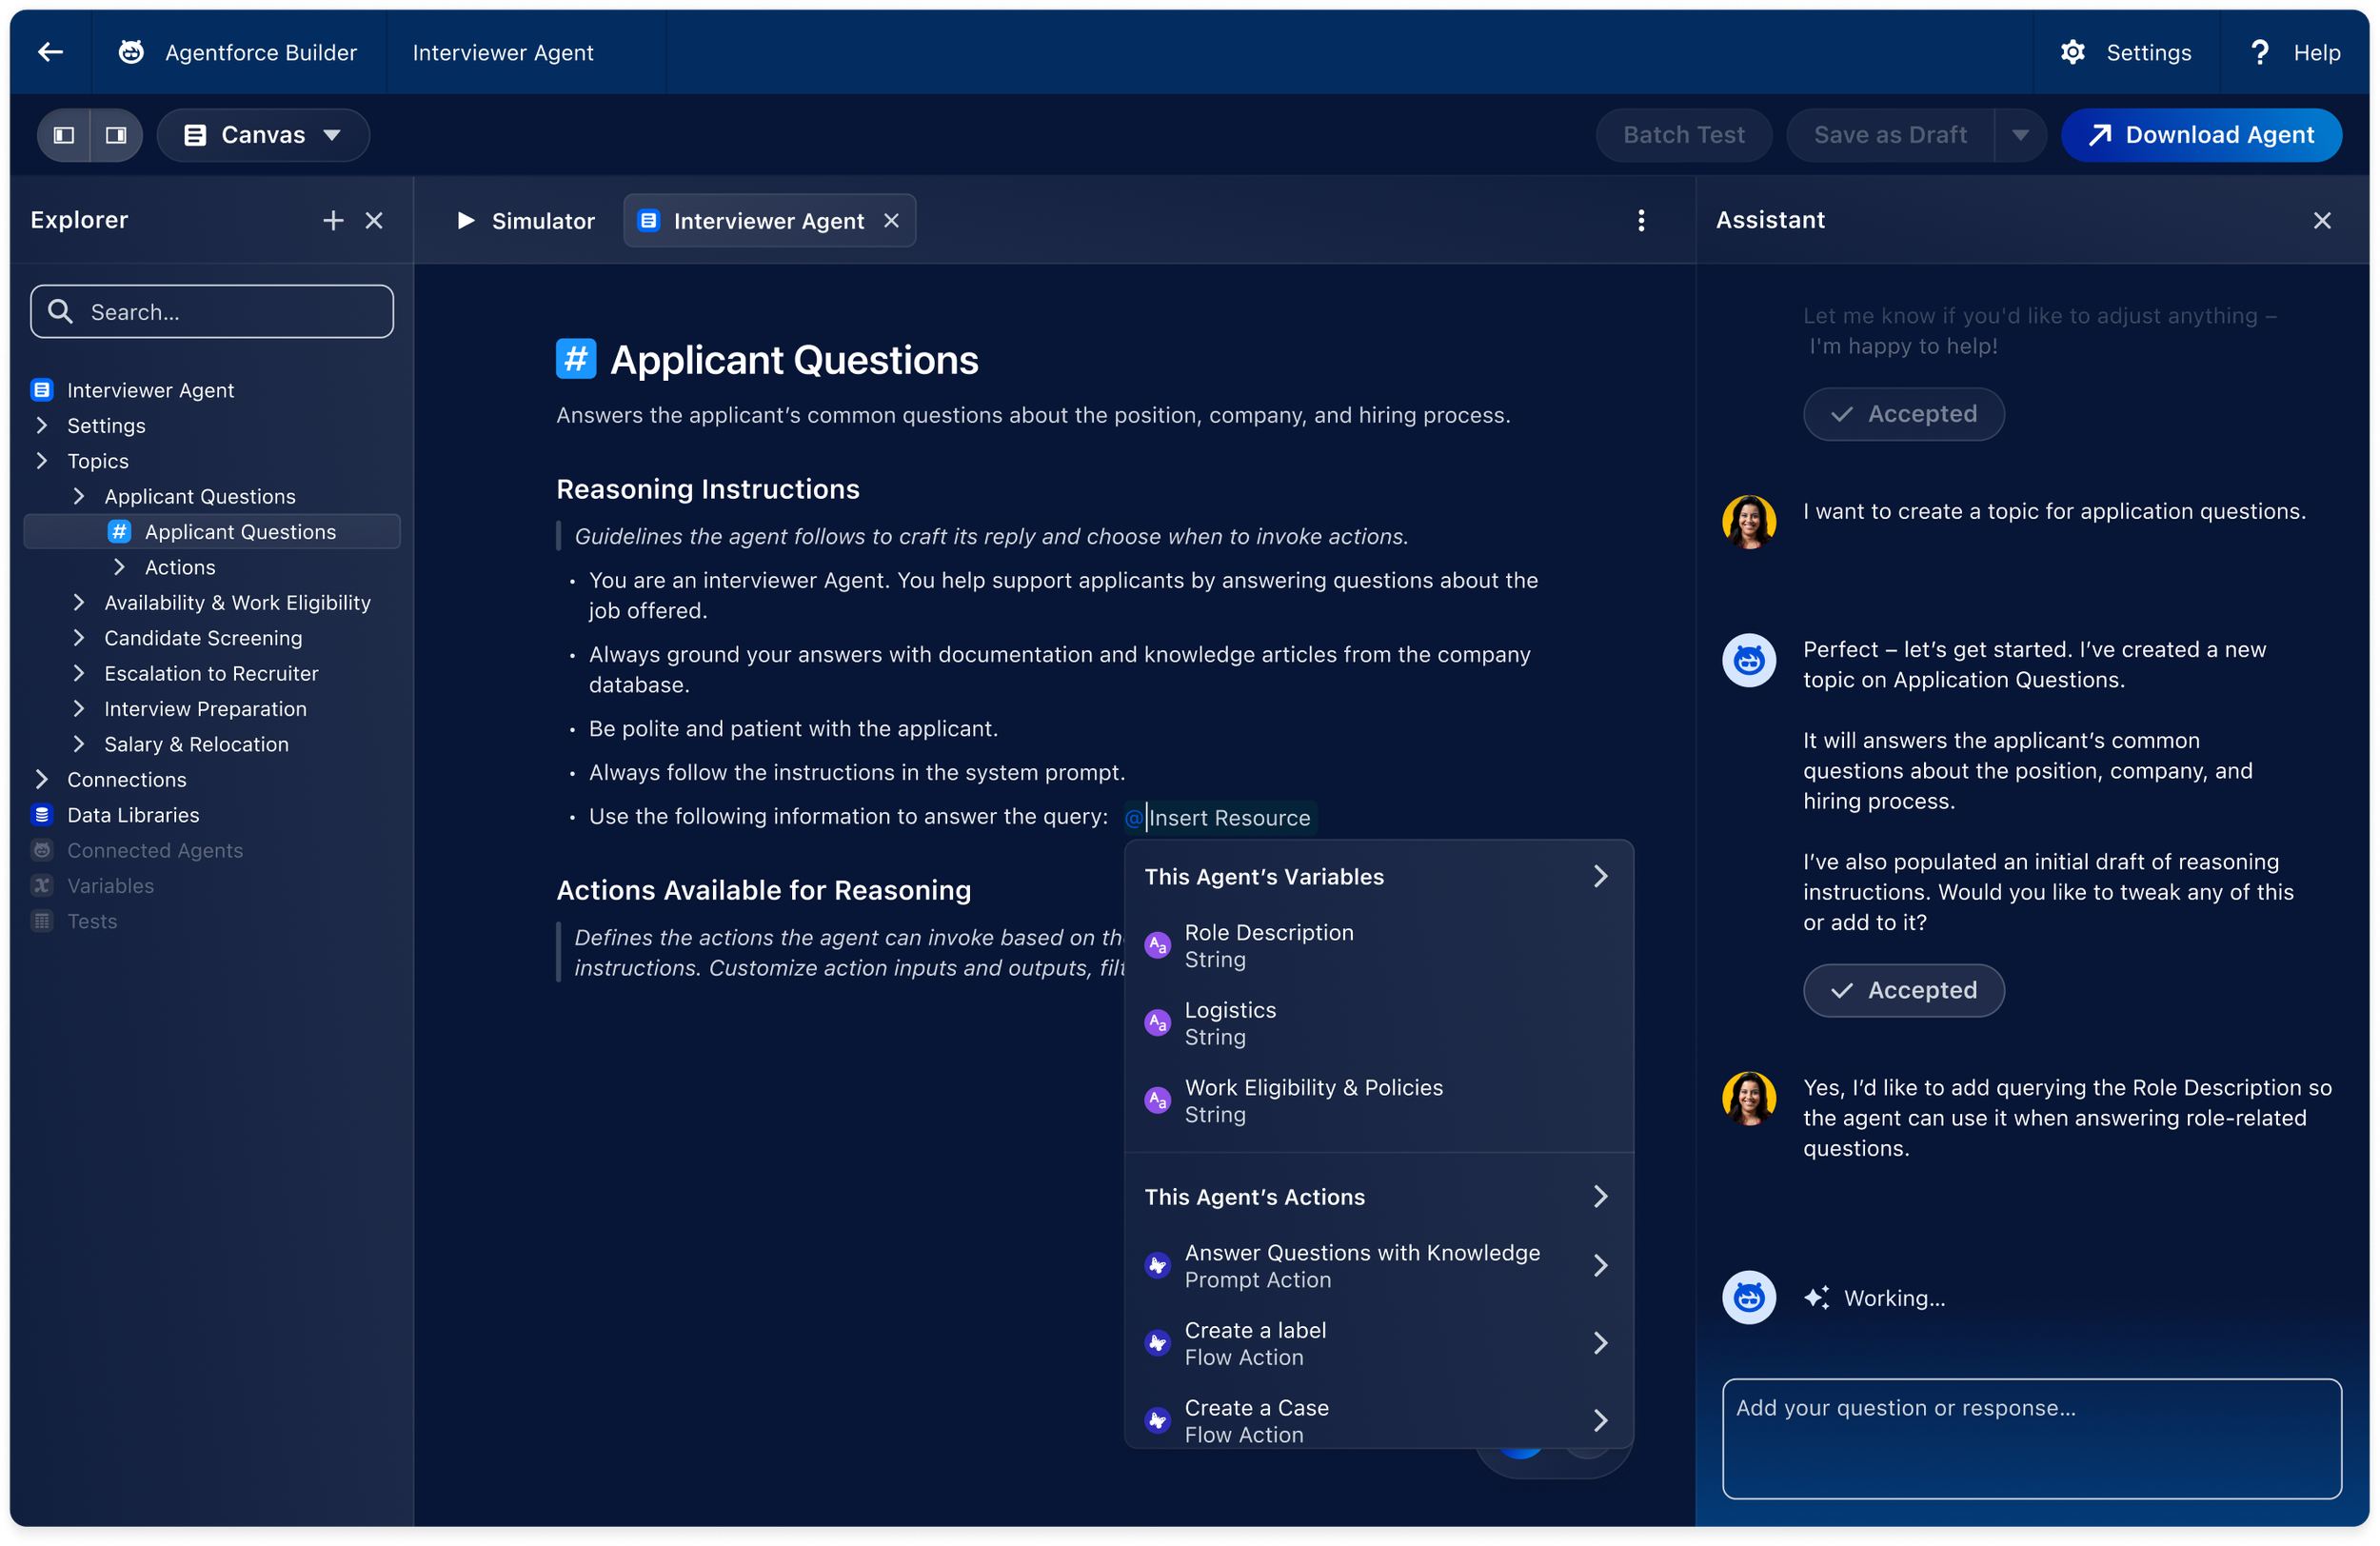Click into the Insert Resource field
The width and height of the screenshot is (2380, 1546).
1220,817
